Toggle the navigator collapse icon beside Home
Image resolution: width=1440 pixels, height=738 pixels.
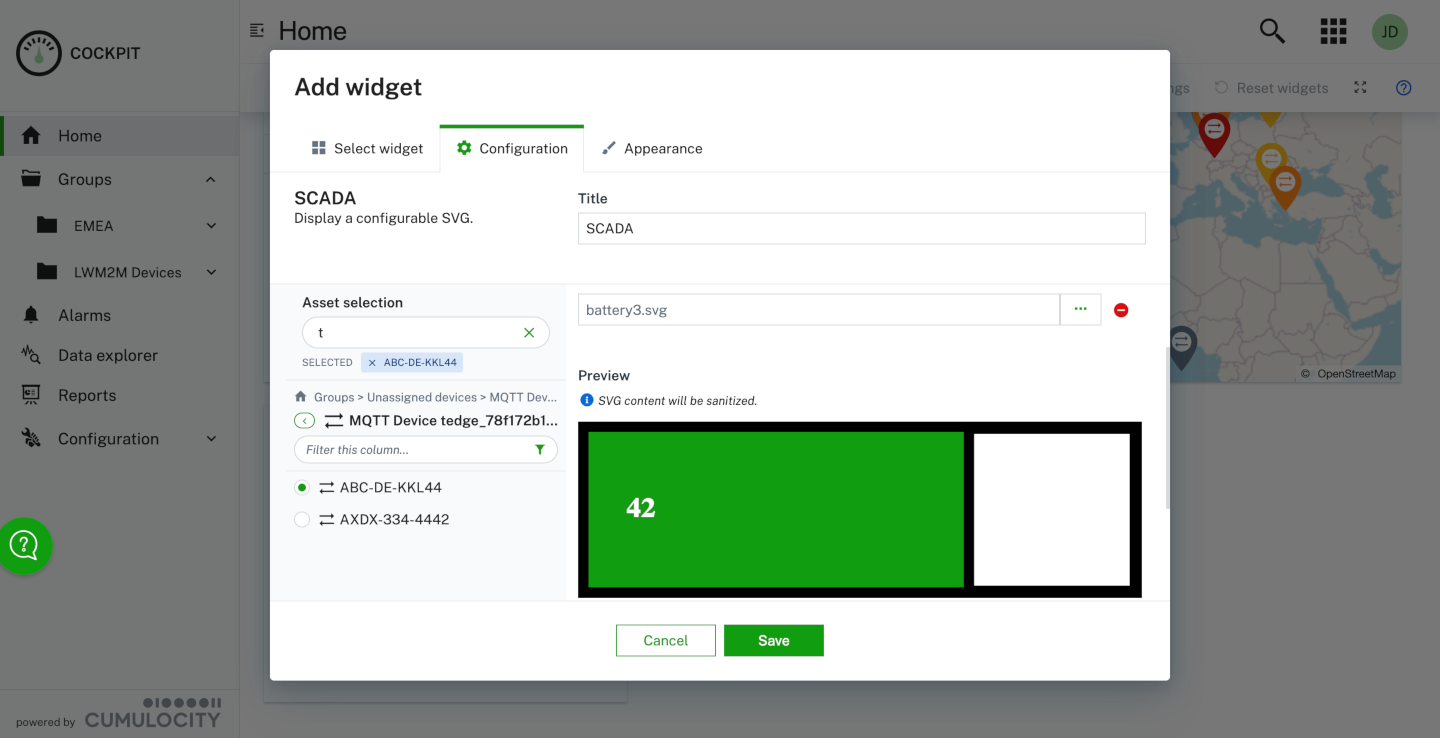[x=257, y=31]
